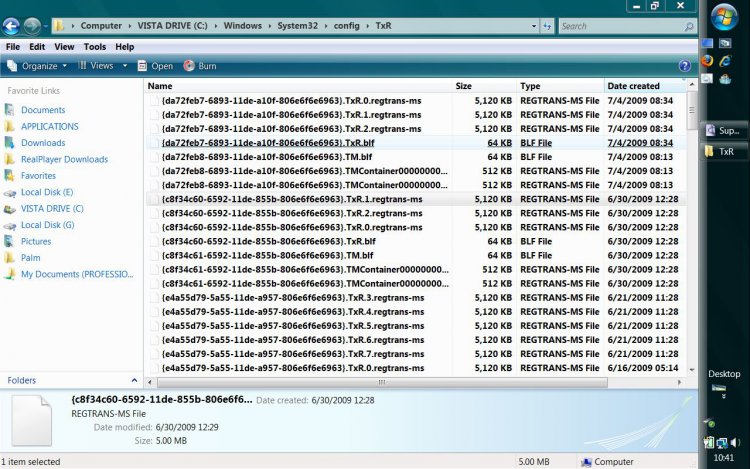Open the View menu
Screen dimensions: 750x469
[64, 47]
